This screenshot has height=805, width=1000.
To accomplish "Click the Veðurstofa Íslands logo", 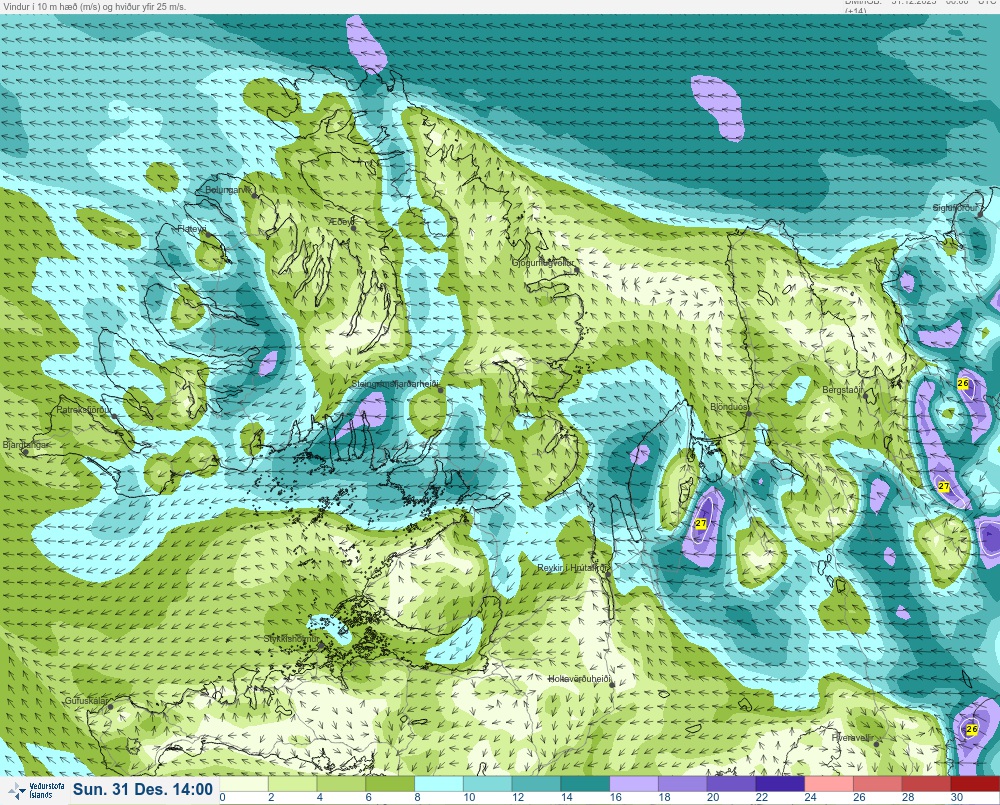I will pyautogui.click(x=36, y=790).
